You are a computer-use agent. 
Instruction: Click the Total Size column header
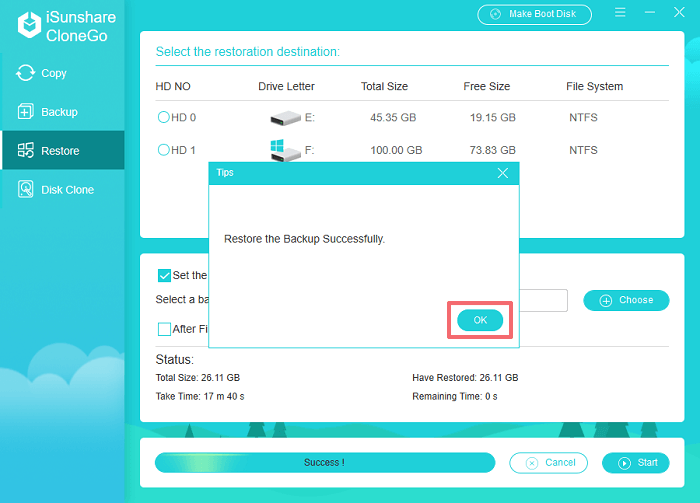[384, 87]
